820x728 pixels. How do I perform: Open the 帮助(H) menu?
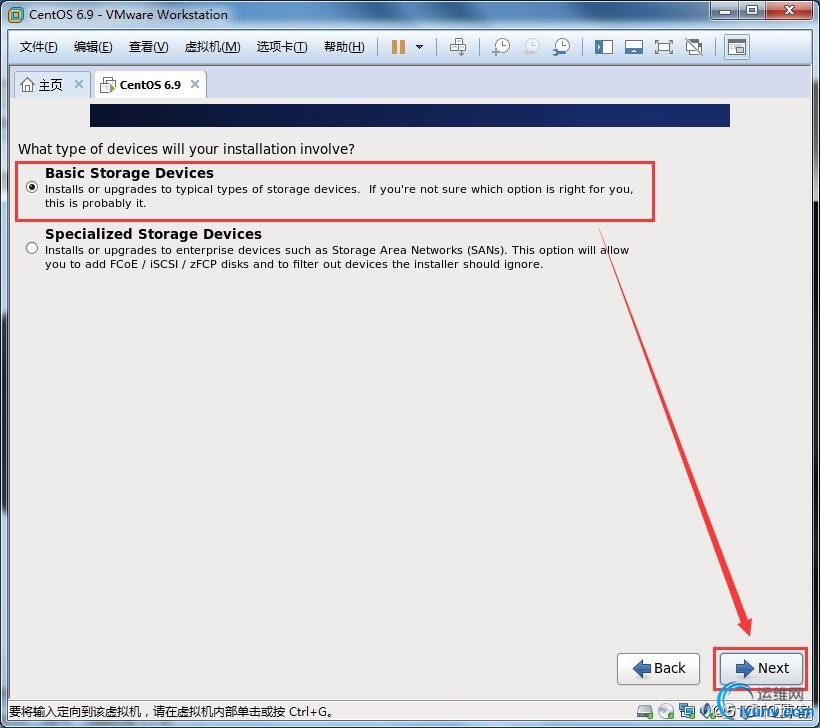[344, 47]
